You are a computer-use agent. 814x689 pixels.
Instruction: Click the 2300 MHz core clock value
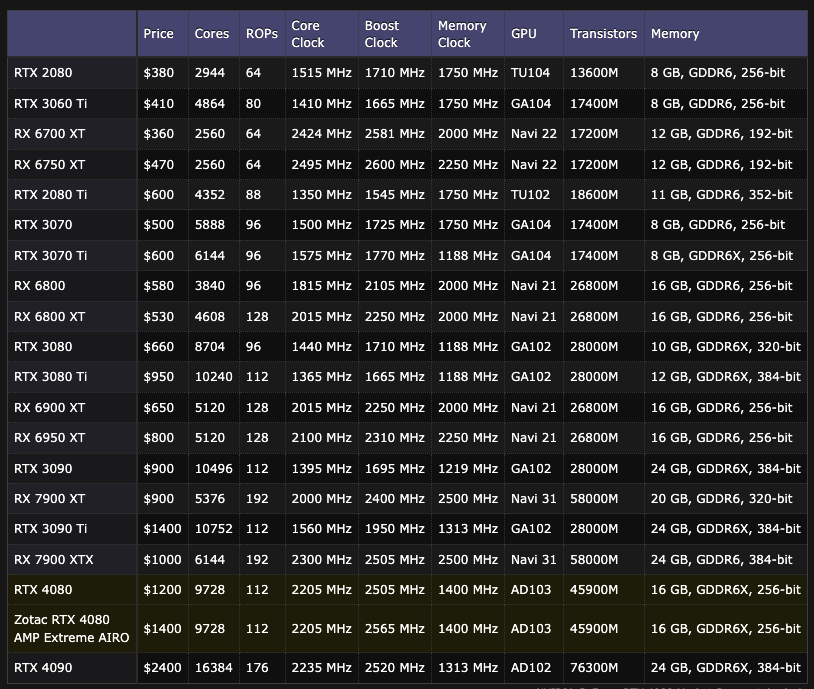point(321,560)
